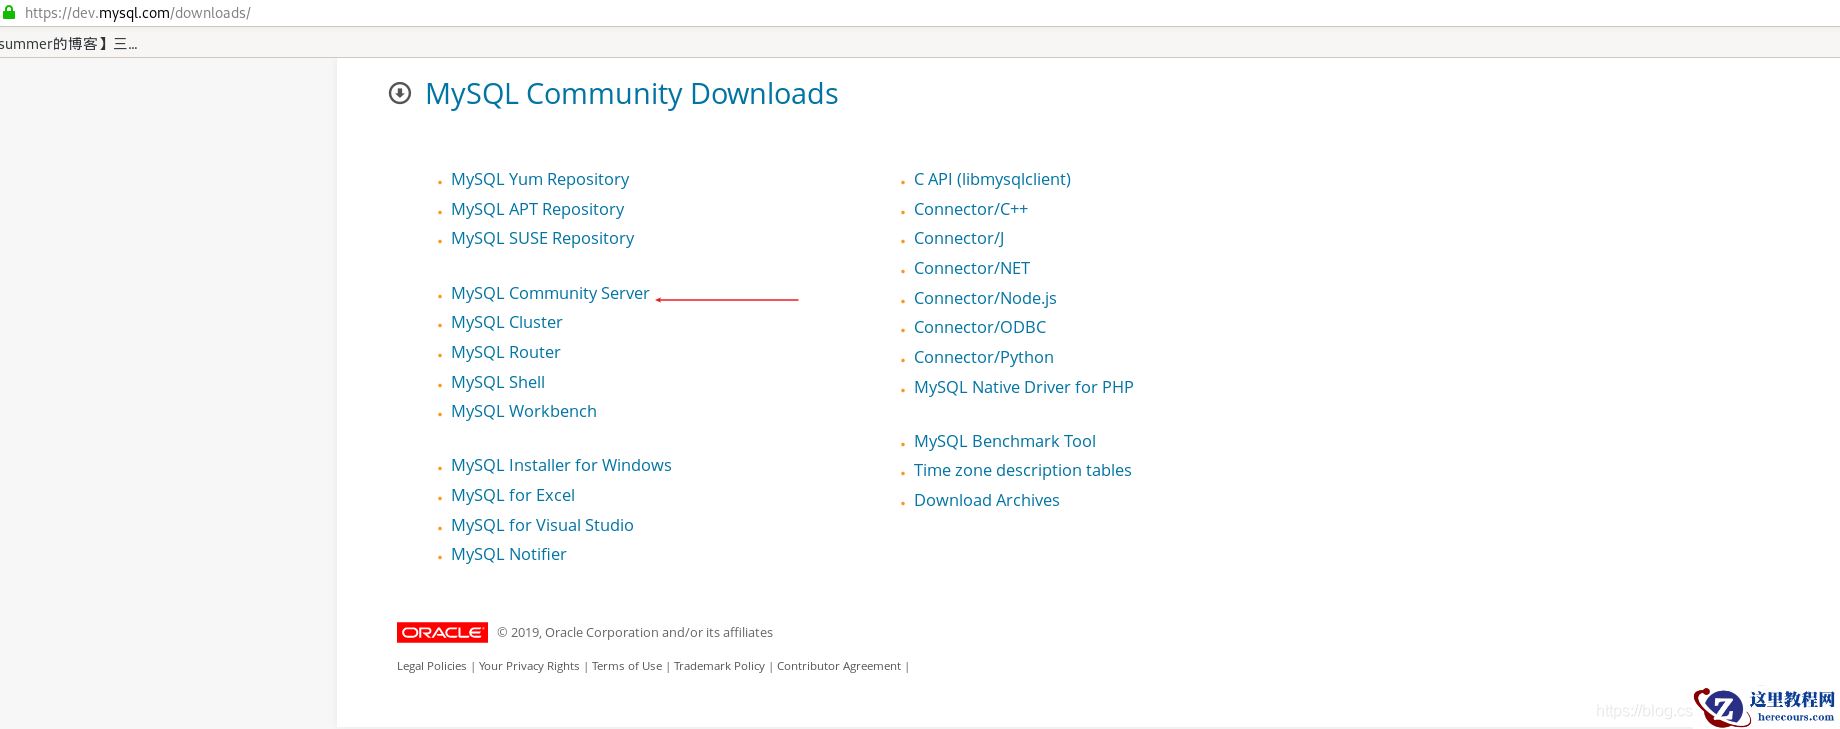The width and height of the screenshot is (1840, 729).
Task: Open Connector/Python downloads
Action: click(984, 357)
